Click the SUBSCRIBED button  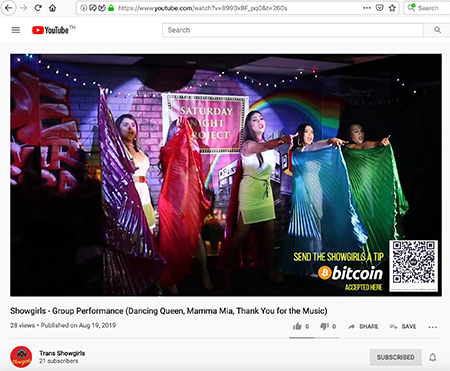(396, 357)
